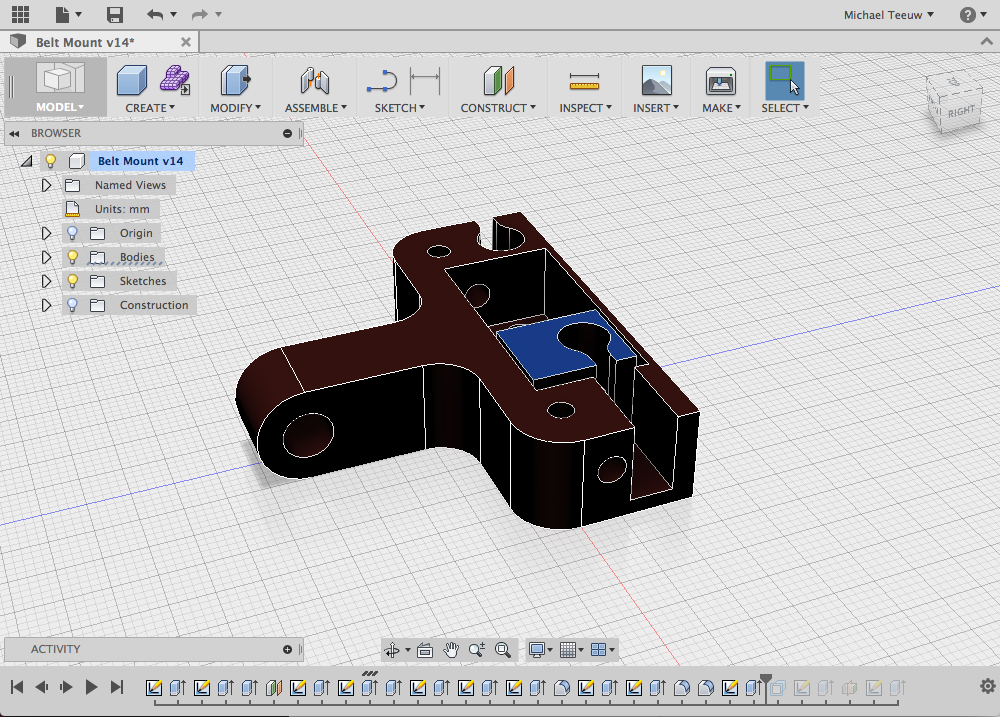Screen dimensions: 1000x717
Task: Select the Create box primitive icon
Action: click(132, 80)
